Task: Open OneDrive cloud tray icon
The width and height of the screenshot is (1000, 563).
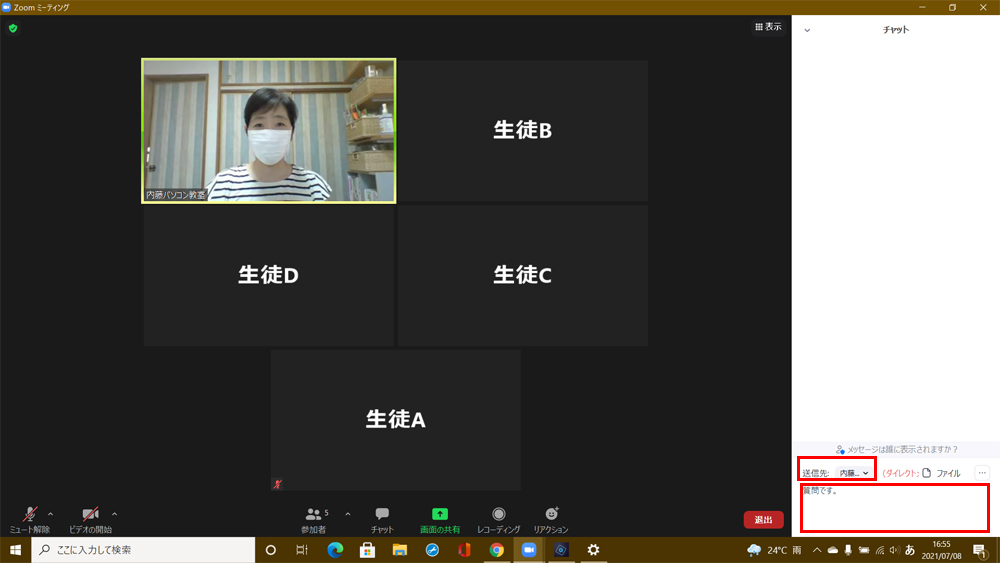Action: (833, 550)
